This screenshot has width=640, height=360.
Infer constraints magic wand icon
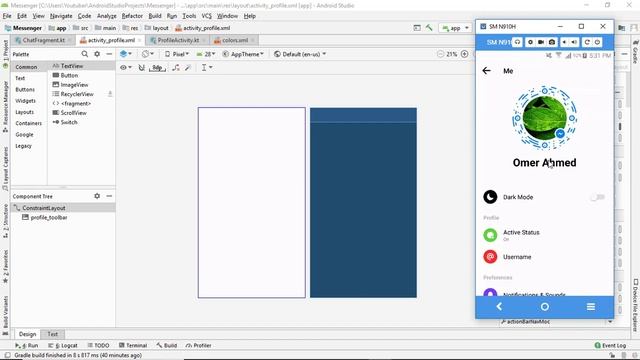tap(188, 67)
